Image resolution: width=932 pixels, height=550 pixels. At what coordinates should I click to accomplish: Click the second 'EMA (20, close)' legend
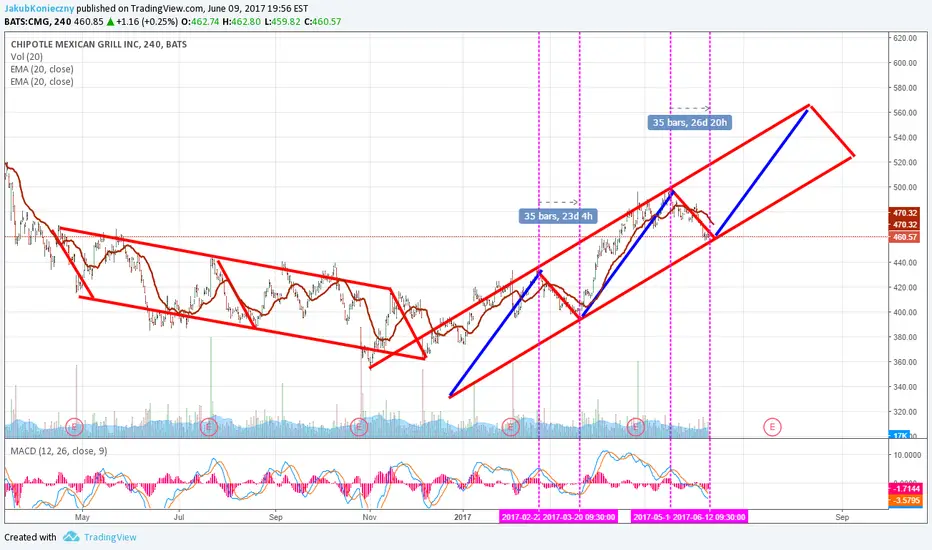(42, 81)
